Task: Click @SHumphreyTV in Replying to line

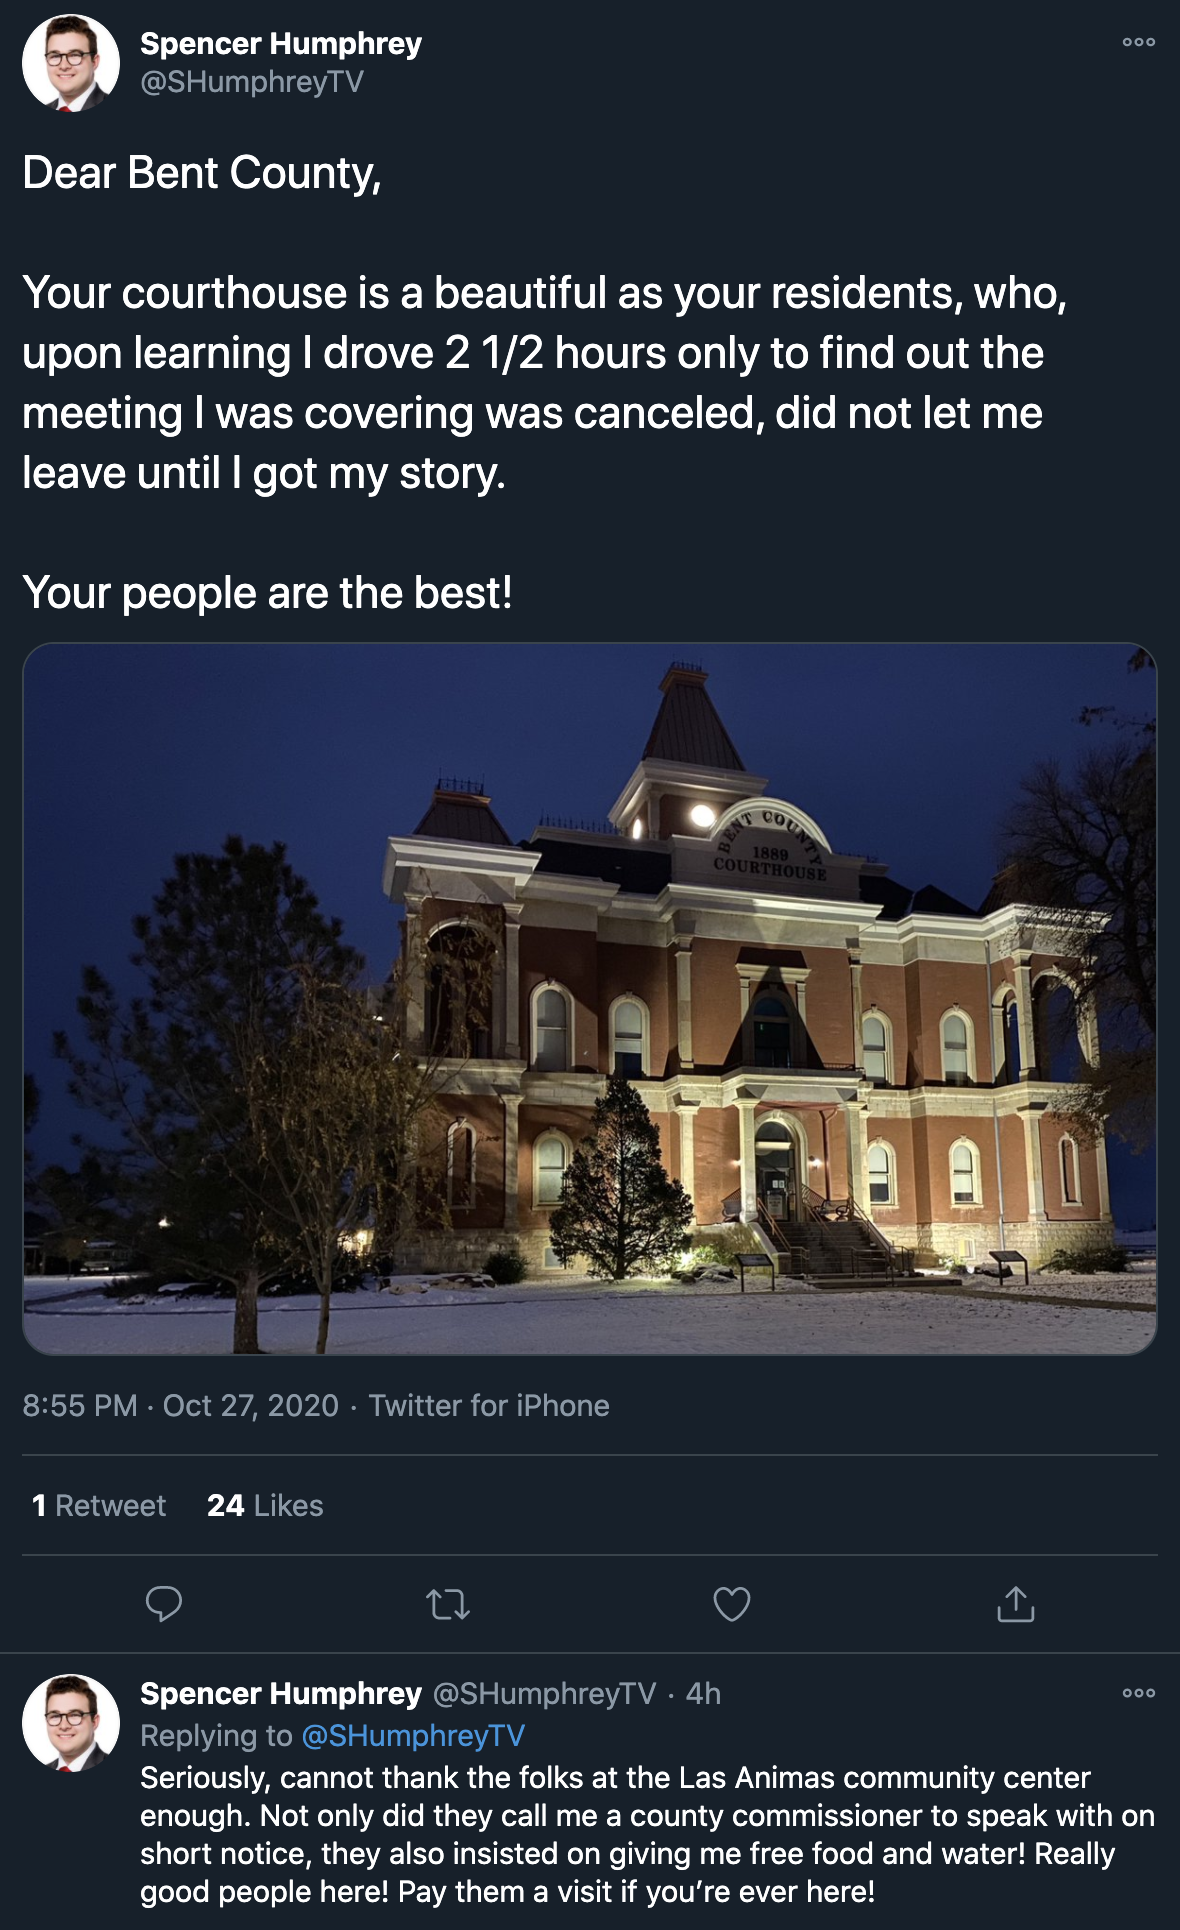Action: click(413, 1735)
